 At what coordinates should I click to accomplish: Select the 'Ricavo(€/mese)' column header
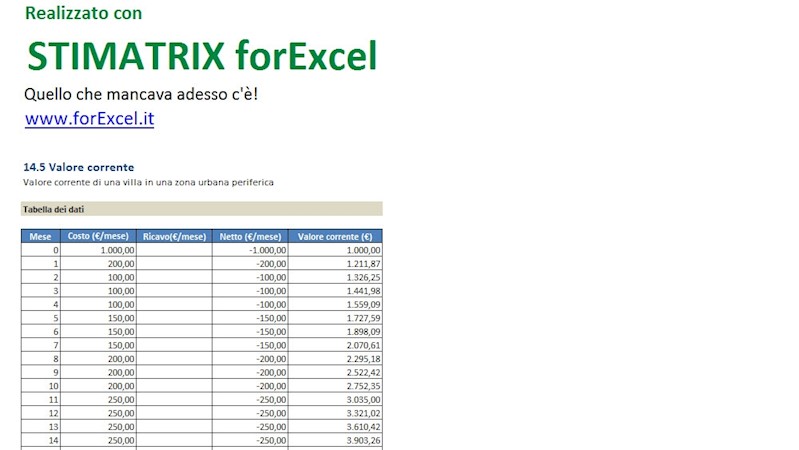coord(174,236)
